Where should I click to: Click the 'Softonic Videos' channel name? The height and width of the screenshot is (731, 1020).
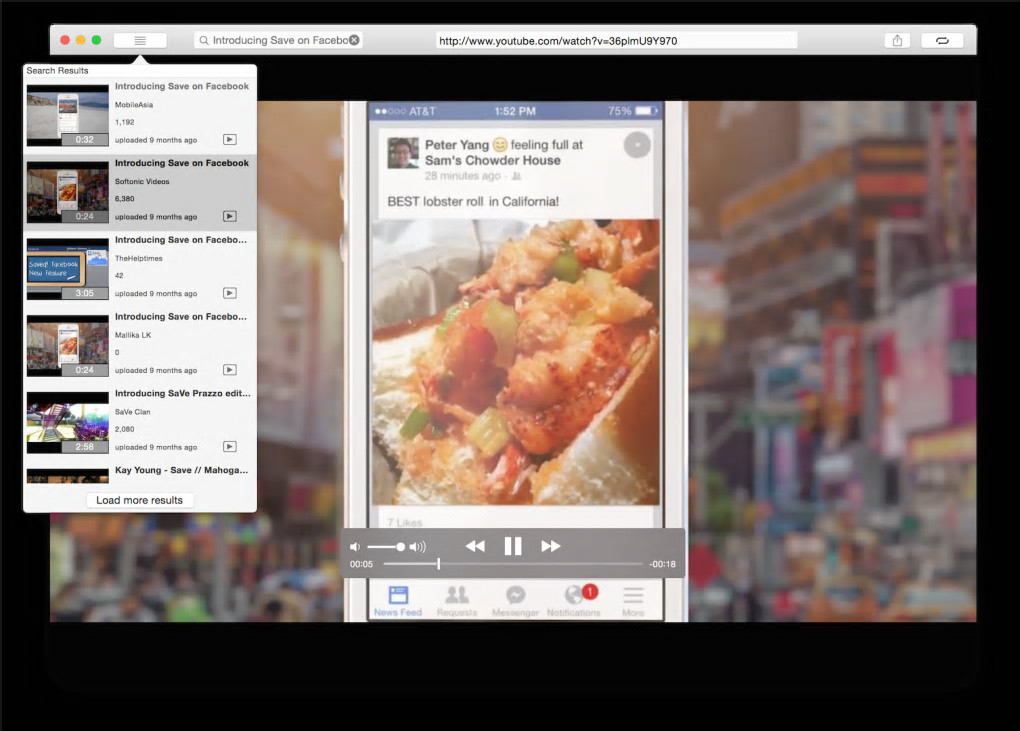coord(142,181)
